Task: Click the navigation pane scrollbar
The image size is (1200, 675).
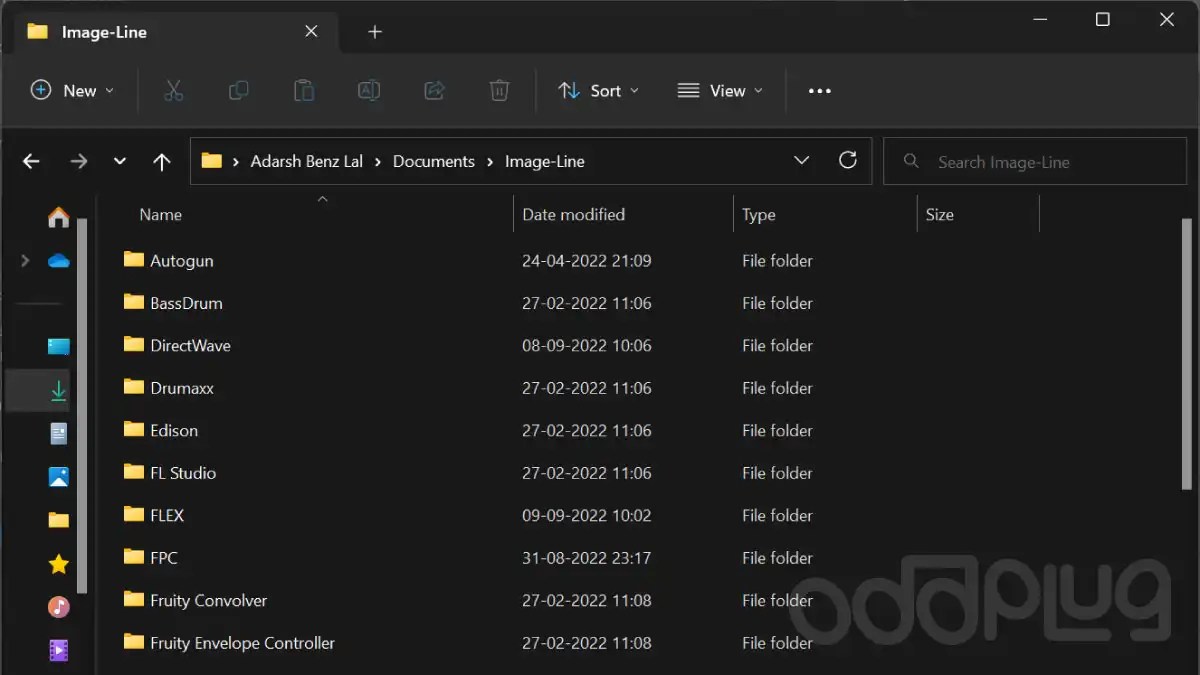Action: [x=84, y=405]
